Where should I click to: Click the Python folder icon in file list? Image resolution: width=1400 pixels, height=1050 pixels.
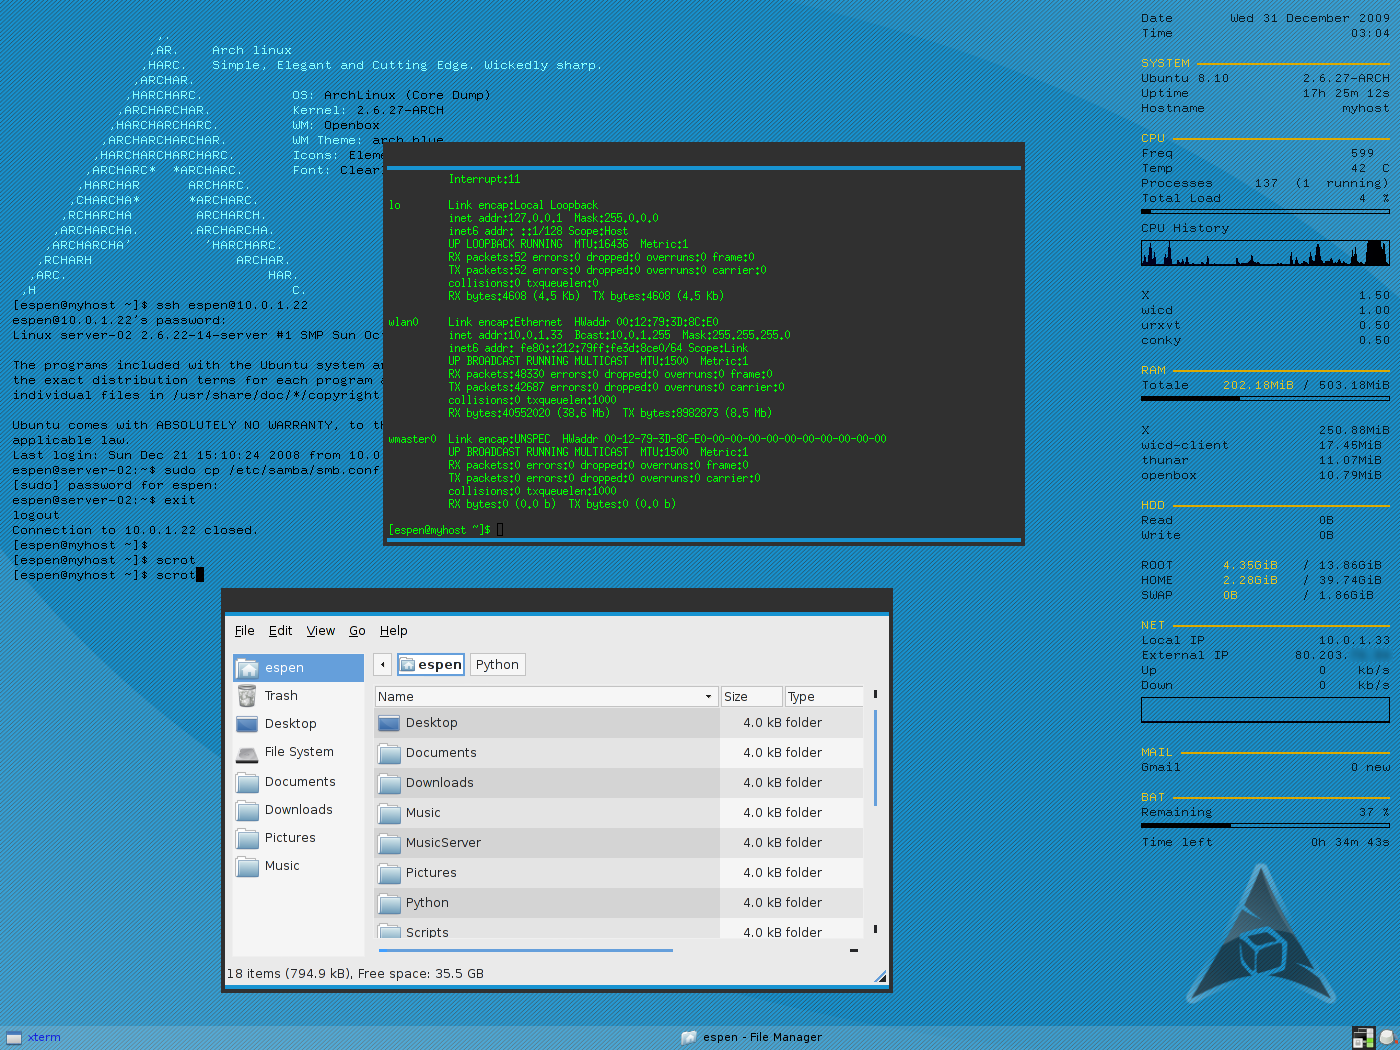[x=389, y=903]
